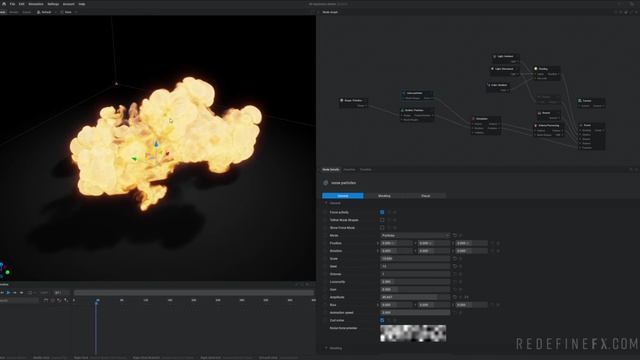Click the Bias Y field

point(434,305)
